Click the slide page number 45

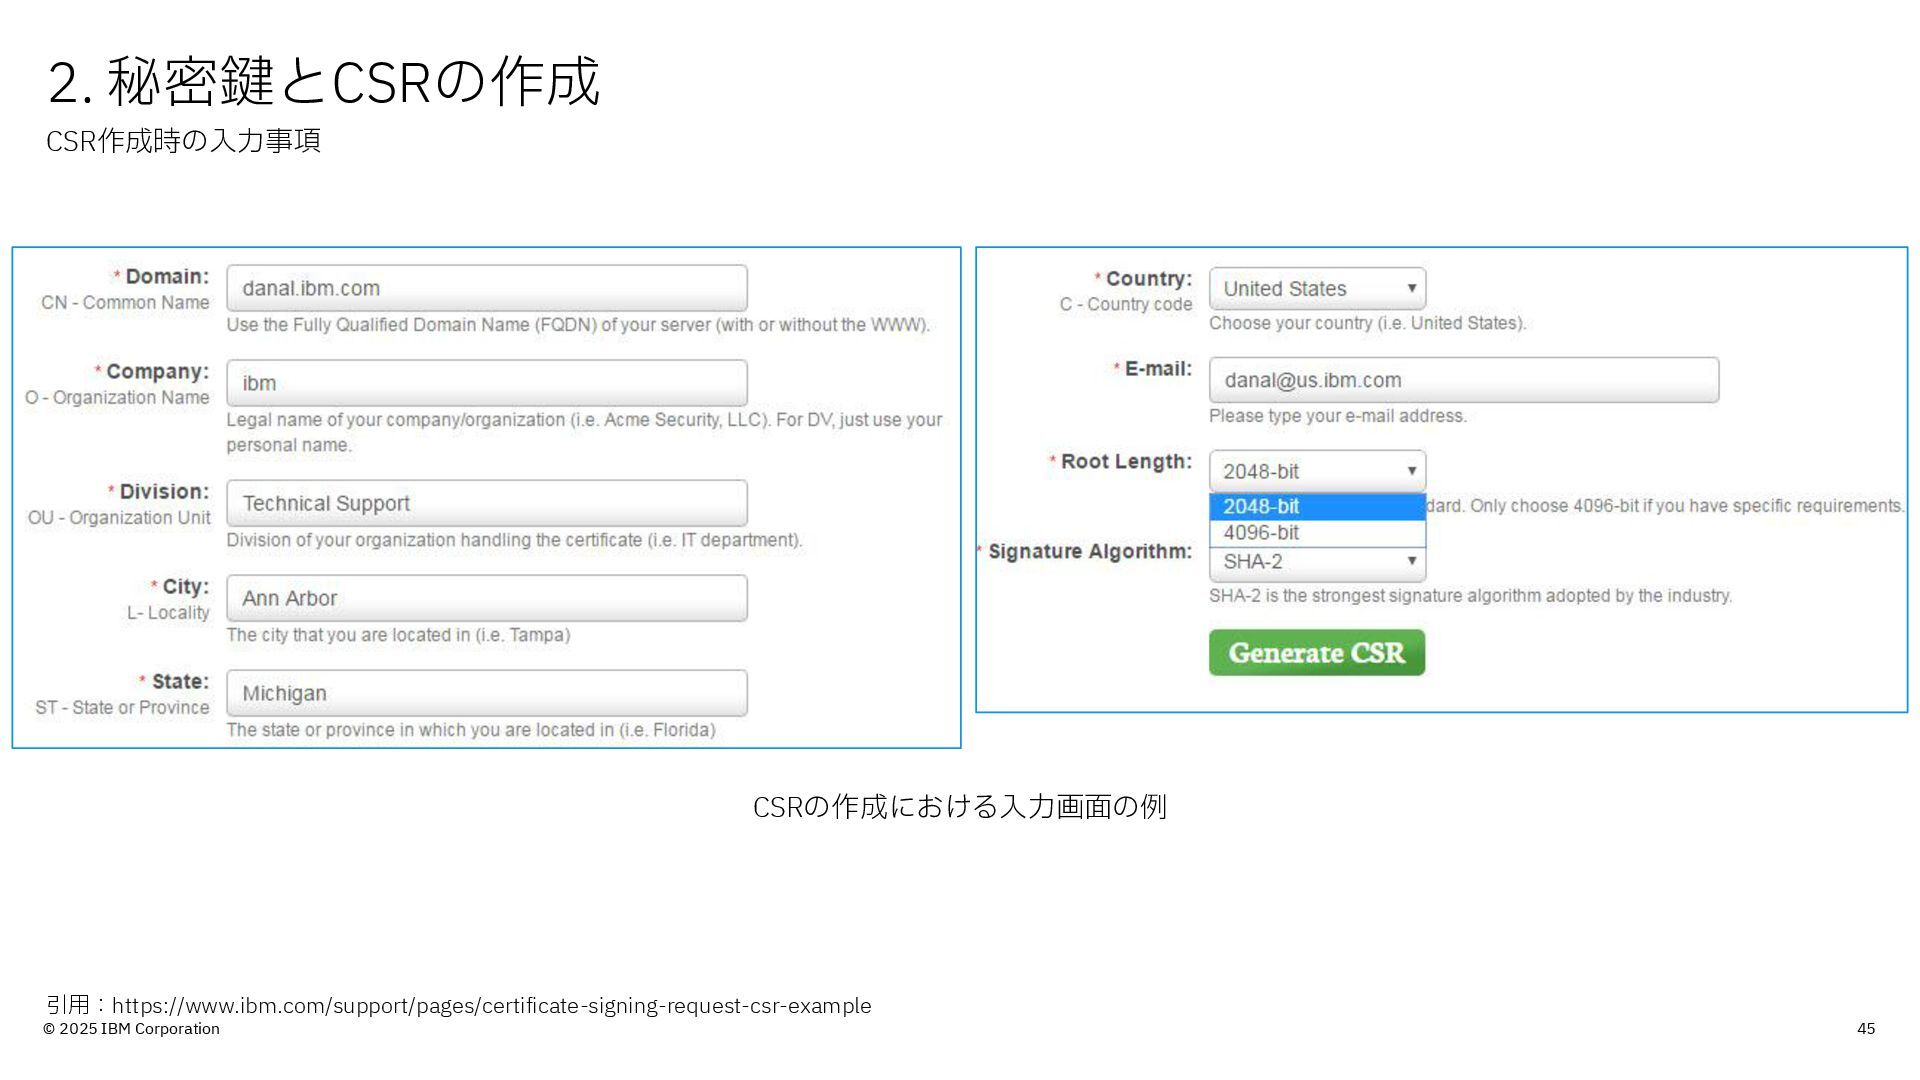tap(1865, 1029)
